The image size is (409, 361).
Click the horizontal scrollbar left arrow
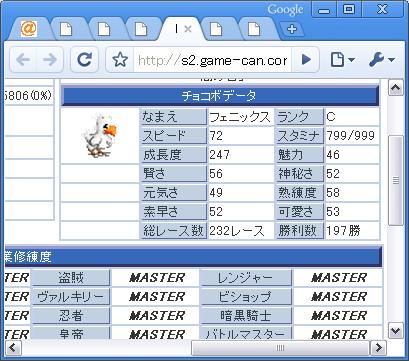(13, 348)
